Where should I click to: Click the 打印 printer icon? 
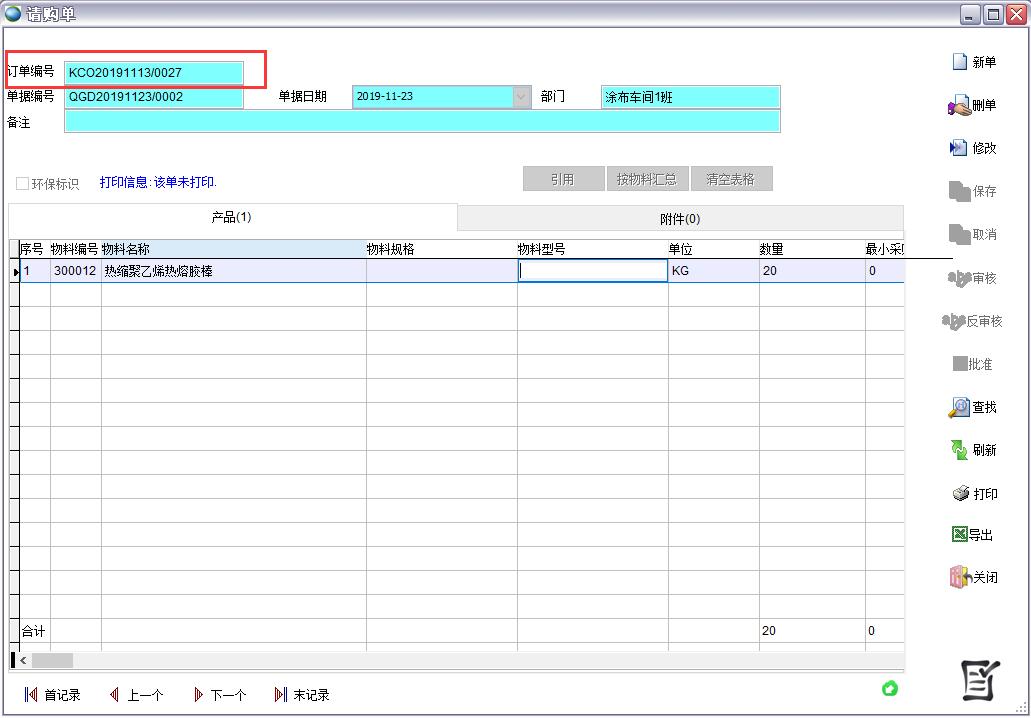(x=960, y=494)
